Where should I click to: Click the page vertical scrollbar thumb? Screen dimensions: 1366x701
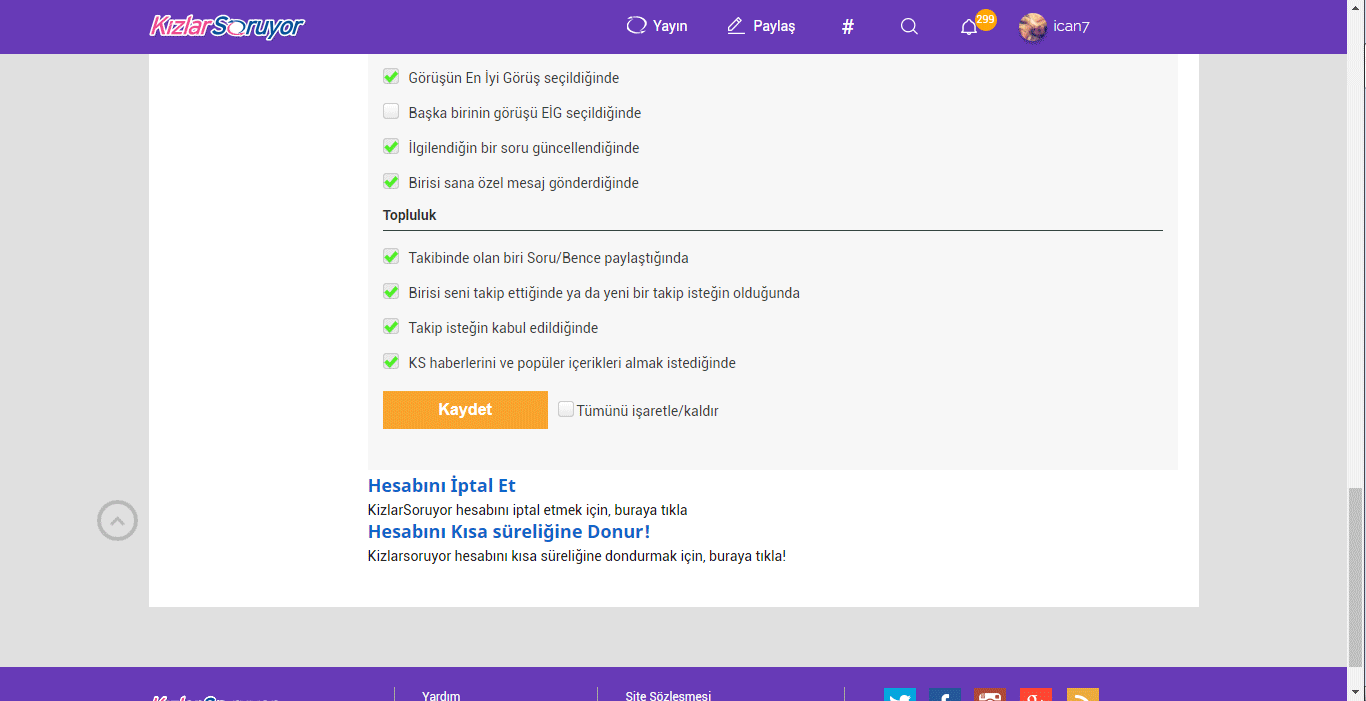point(1356,577)
